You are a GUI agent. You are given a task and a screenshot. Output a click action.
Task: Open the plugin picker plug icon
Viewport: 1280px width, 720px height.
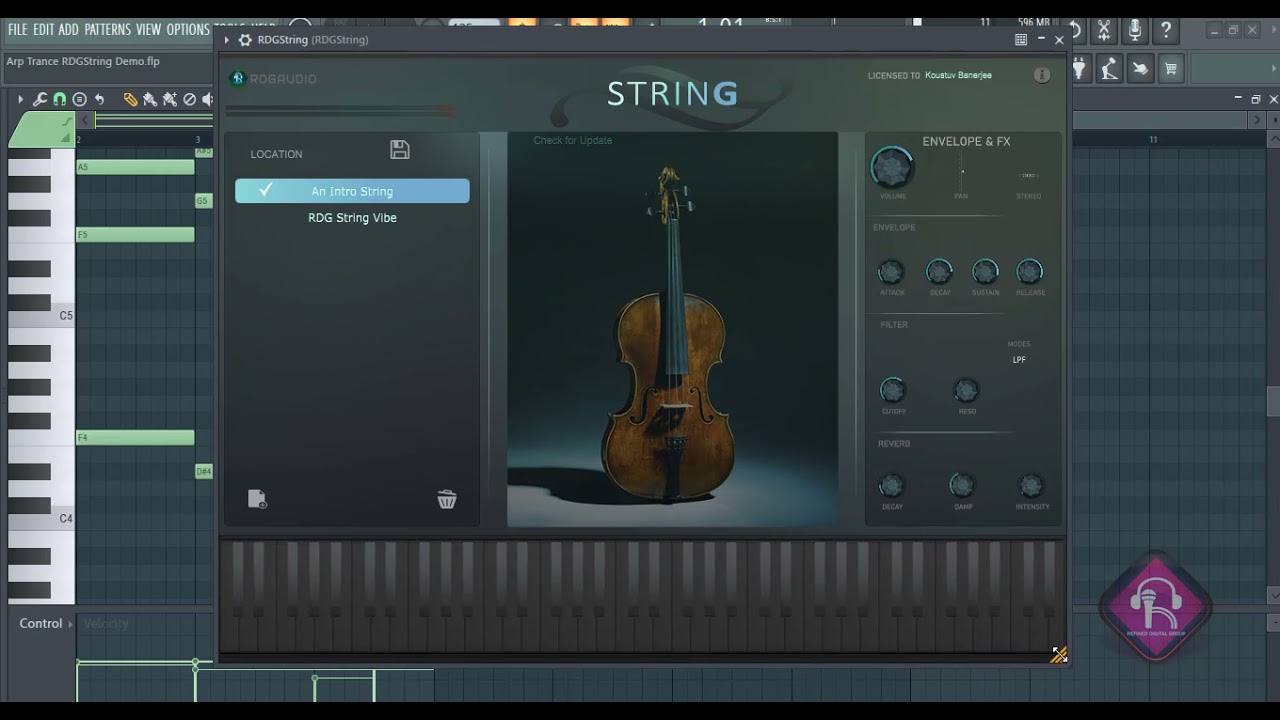pyautogui.click(x=1080, y=68)
